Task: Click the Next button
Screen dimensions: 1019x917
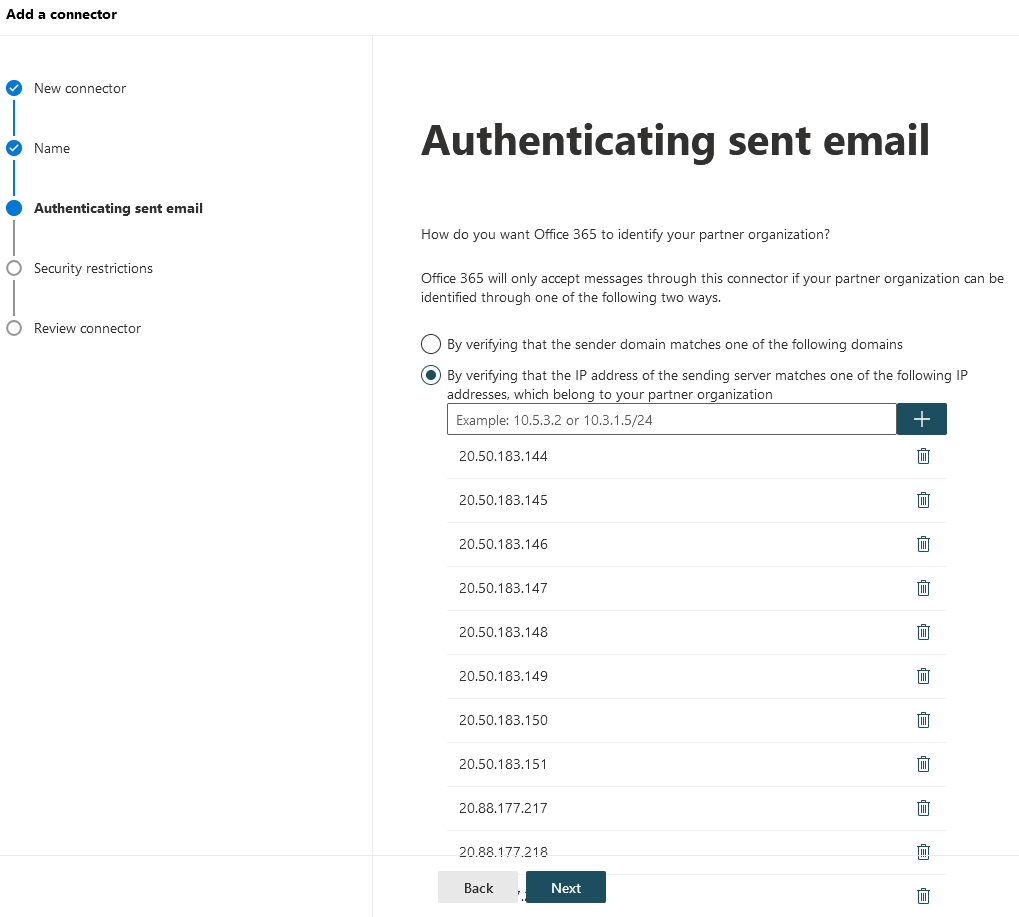Action: point(565,888)
